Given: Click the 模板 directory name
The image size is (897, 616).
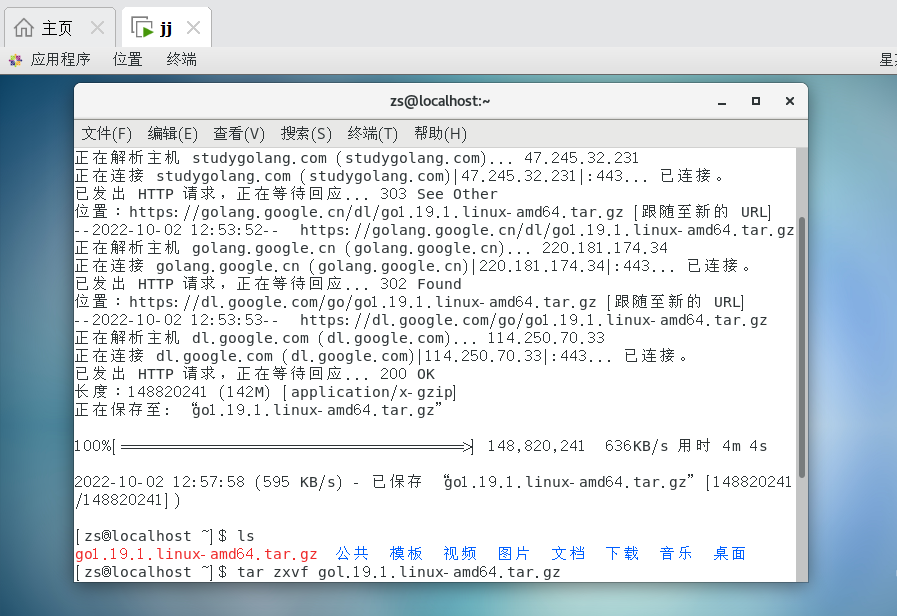Looking at the screenshot, I should coord(406,554).
